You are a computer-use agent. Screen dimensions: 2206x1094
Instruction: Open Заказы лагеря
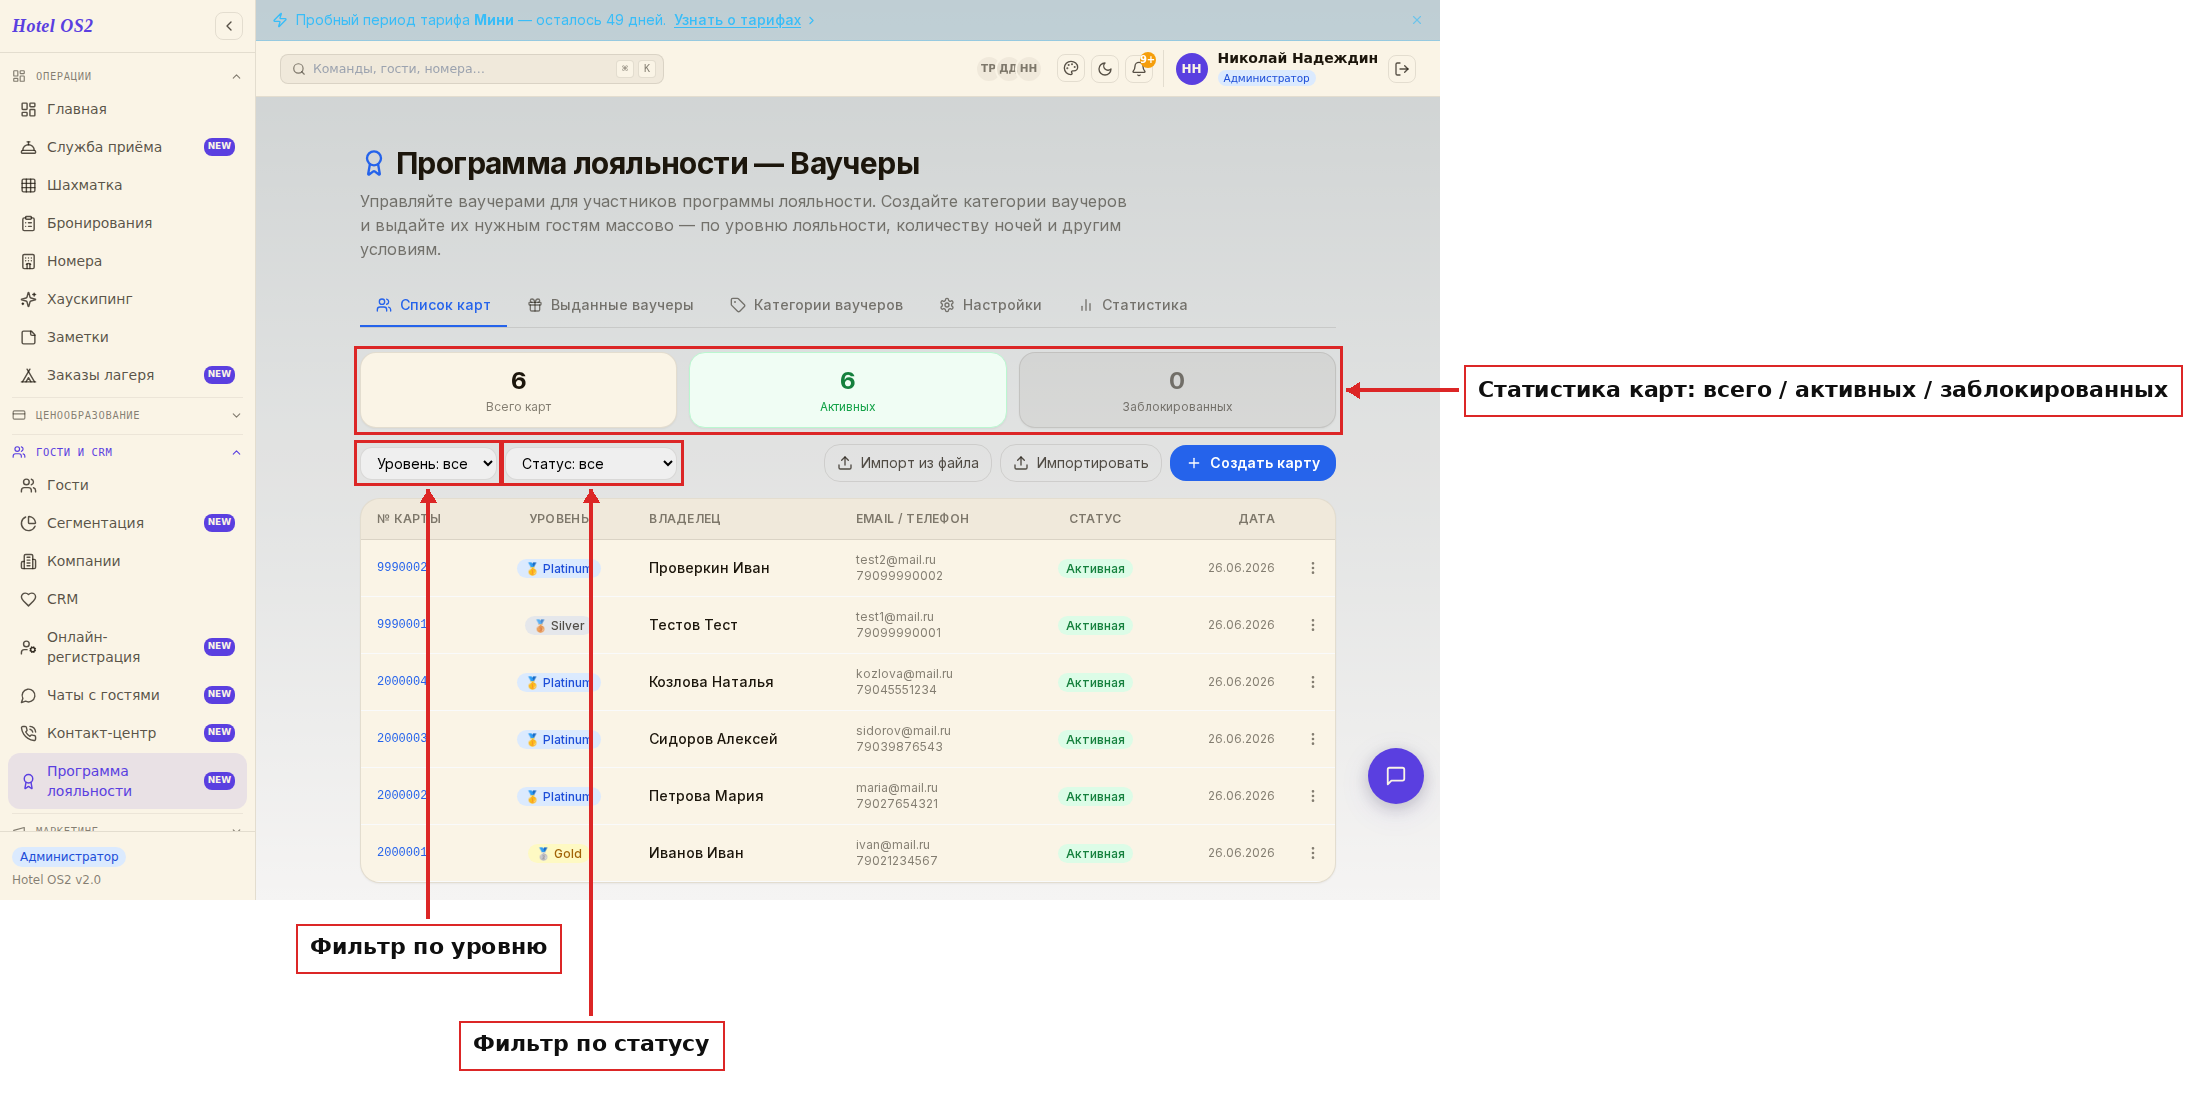point(127,375)
